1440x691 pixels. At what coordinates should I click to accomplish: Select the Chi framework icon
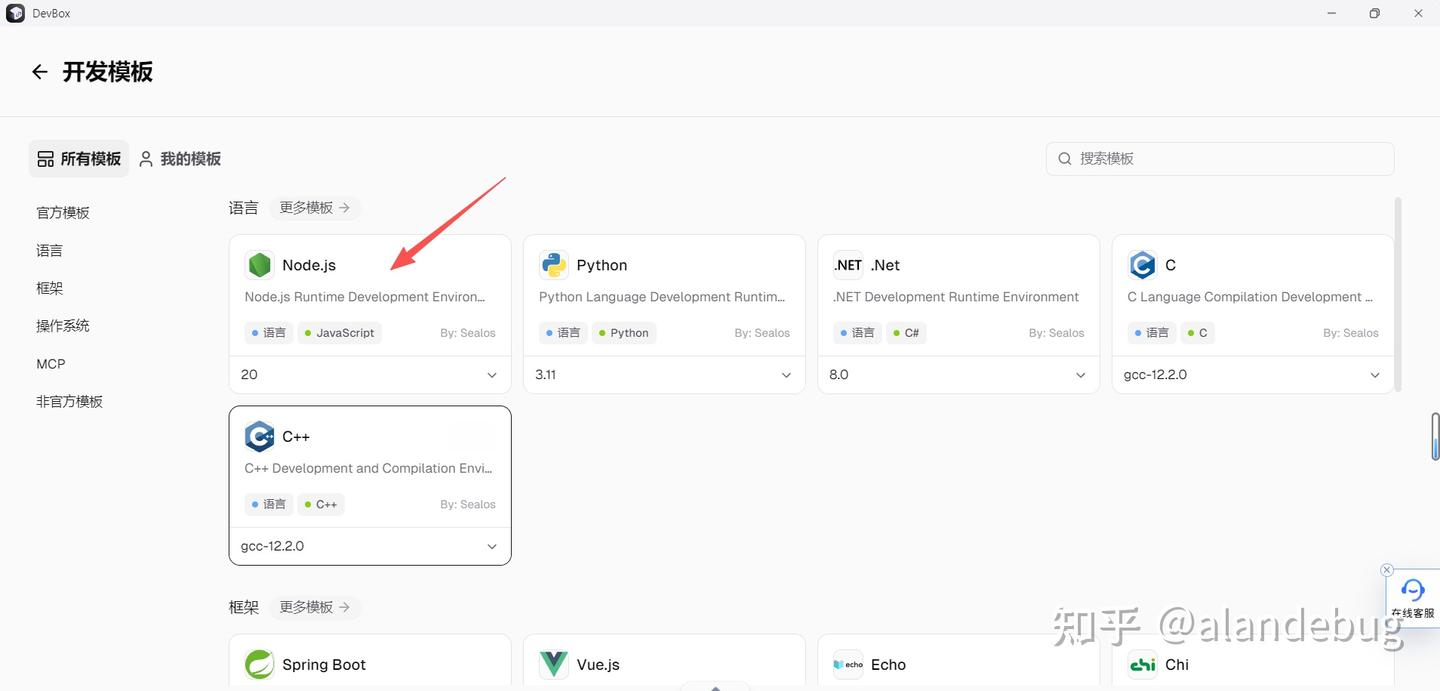(x=1142, y=663)
